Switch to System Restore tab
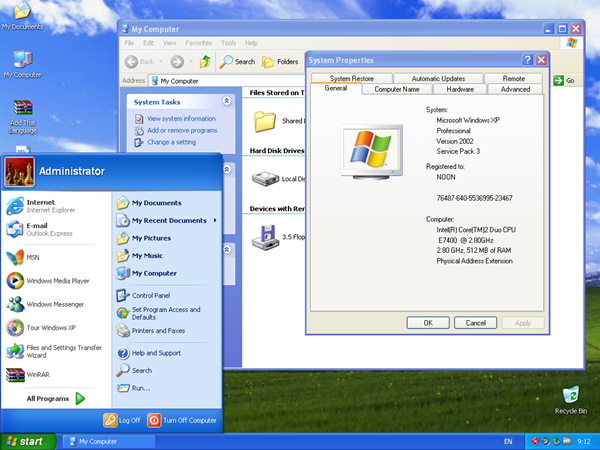The width and height of the screenshot is (600, 450). [352, 78]
